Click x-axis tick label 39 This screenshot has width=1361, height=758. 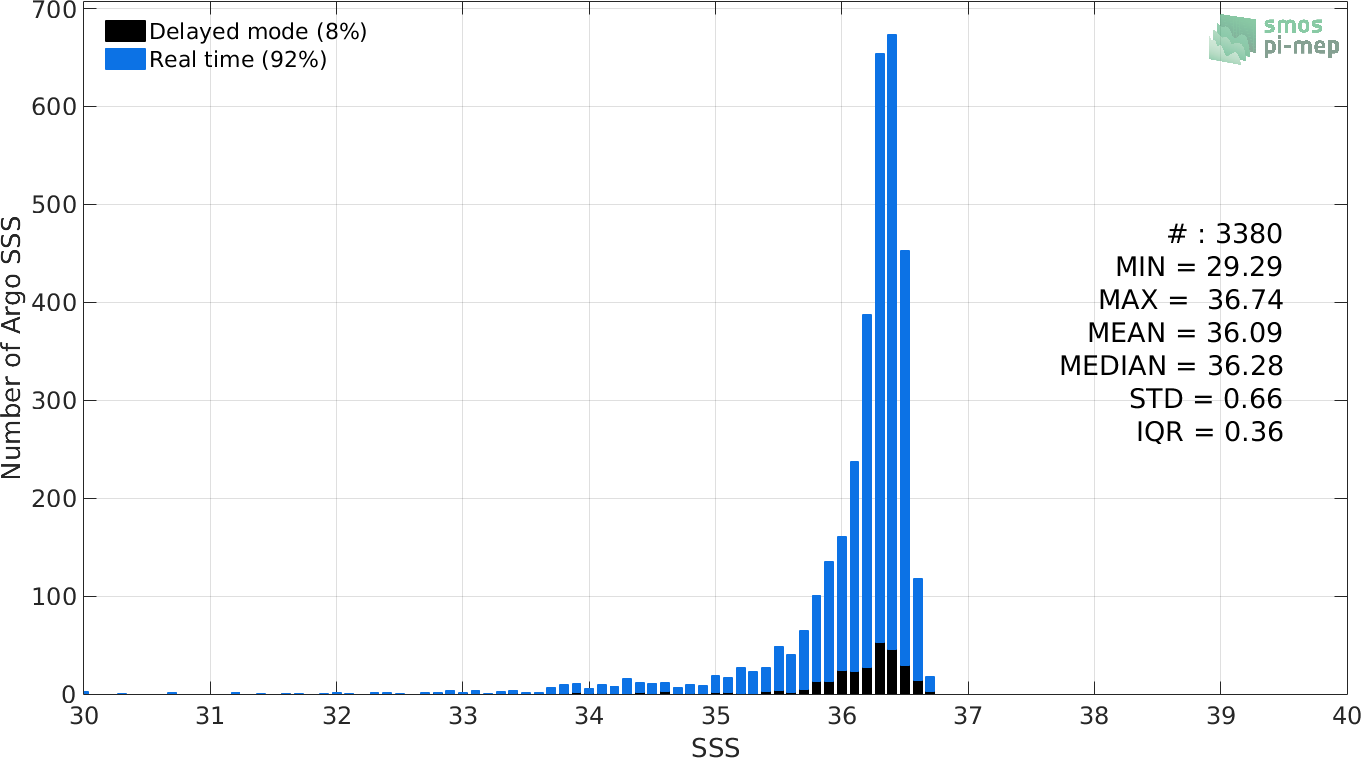(x=1220, y=717)
